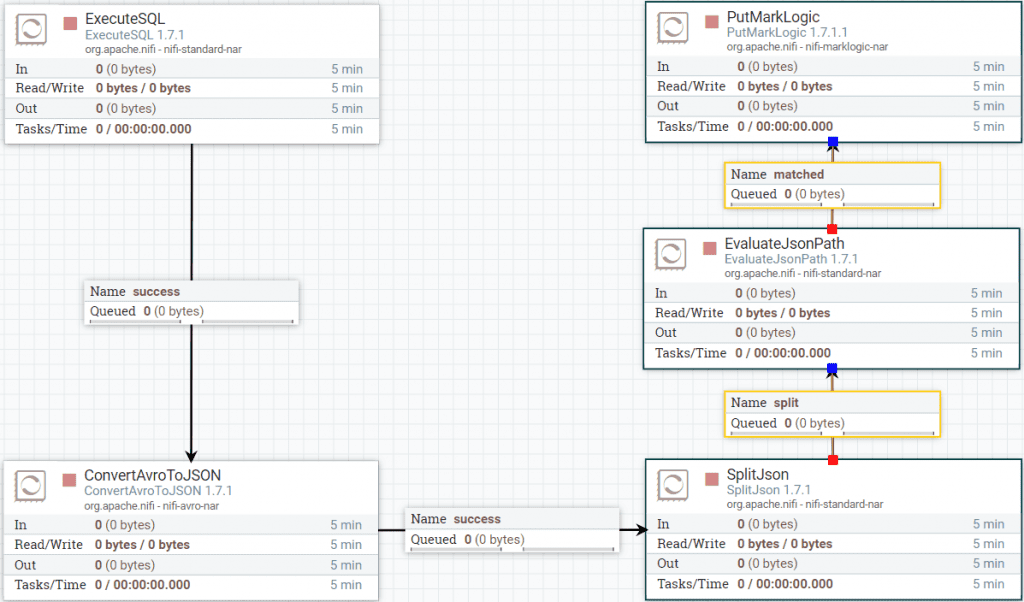The width and height of the screenshot is (1024, 602).
Task: Click the ExecuteSQL processor icon
Action: [x=32, y=30]
